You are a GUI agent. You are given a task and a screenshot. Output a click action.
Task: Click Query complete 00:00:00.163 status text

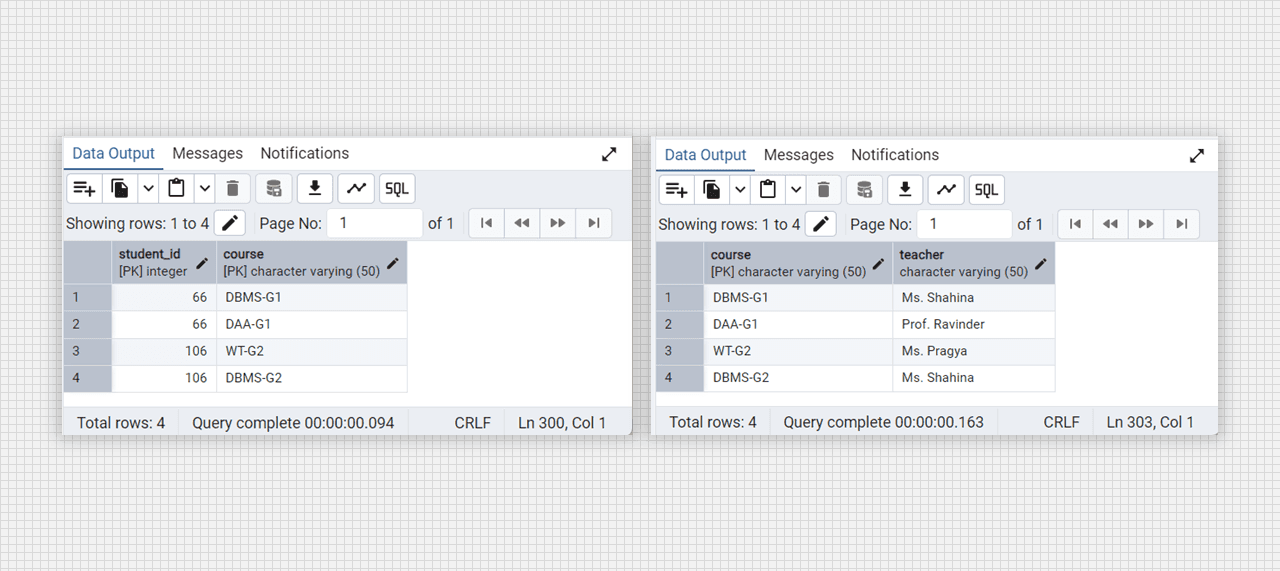pyautogui.click(x=883, y=422)
